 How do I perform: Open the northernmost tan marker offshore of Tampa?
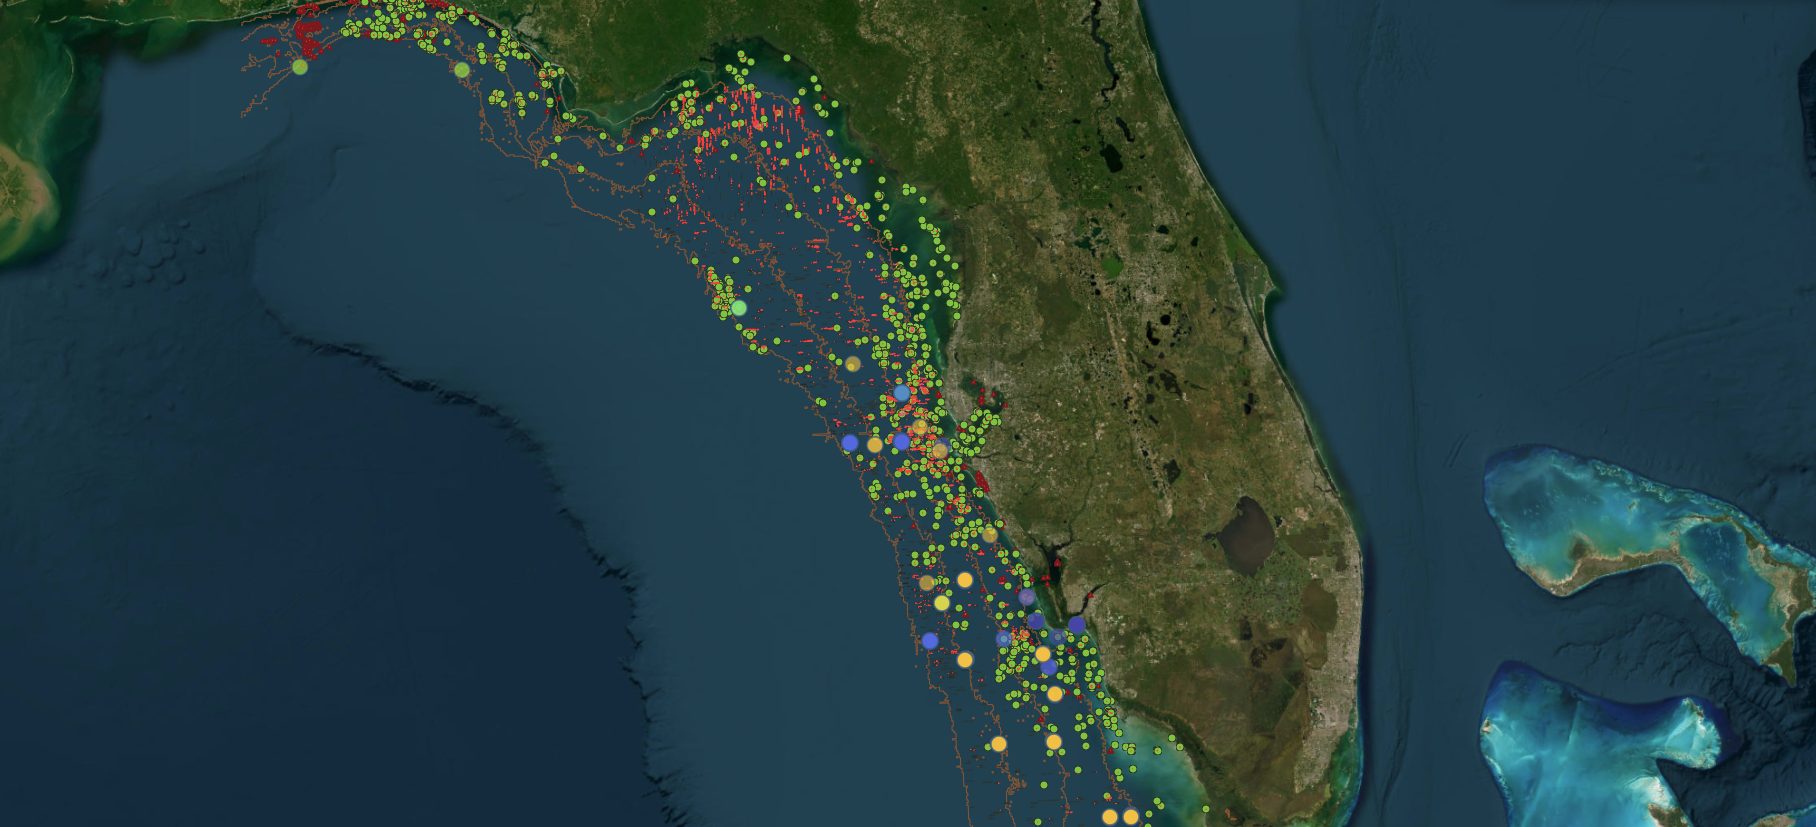[x=852, y=364]
